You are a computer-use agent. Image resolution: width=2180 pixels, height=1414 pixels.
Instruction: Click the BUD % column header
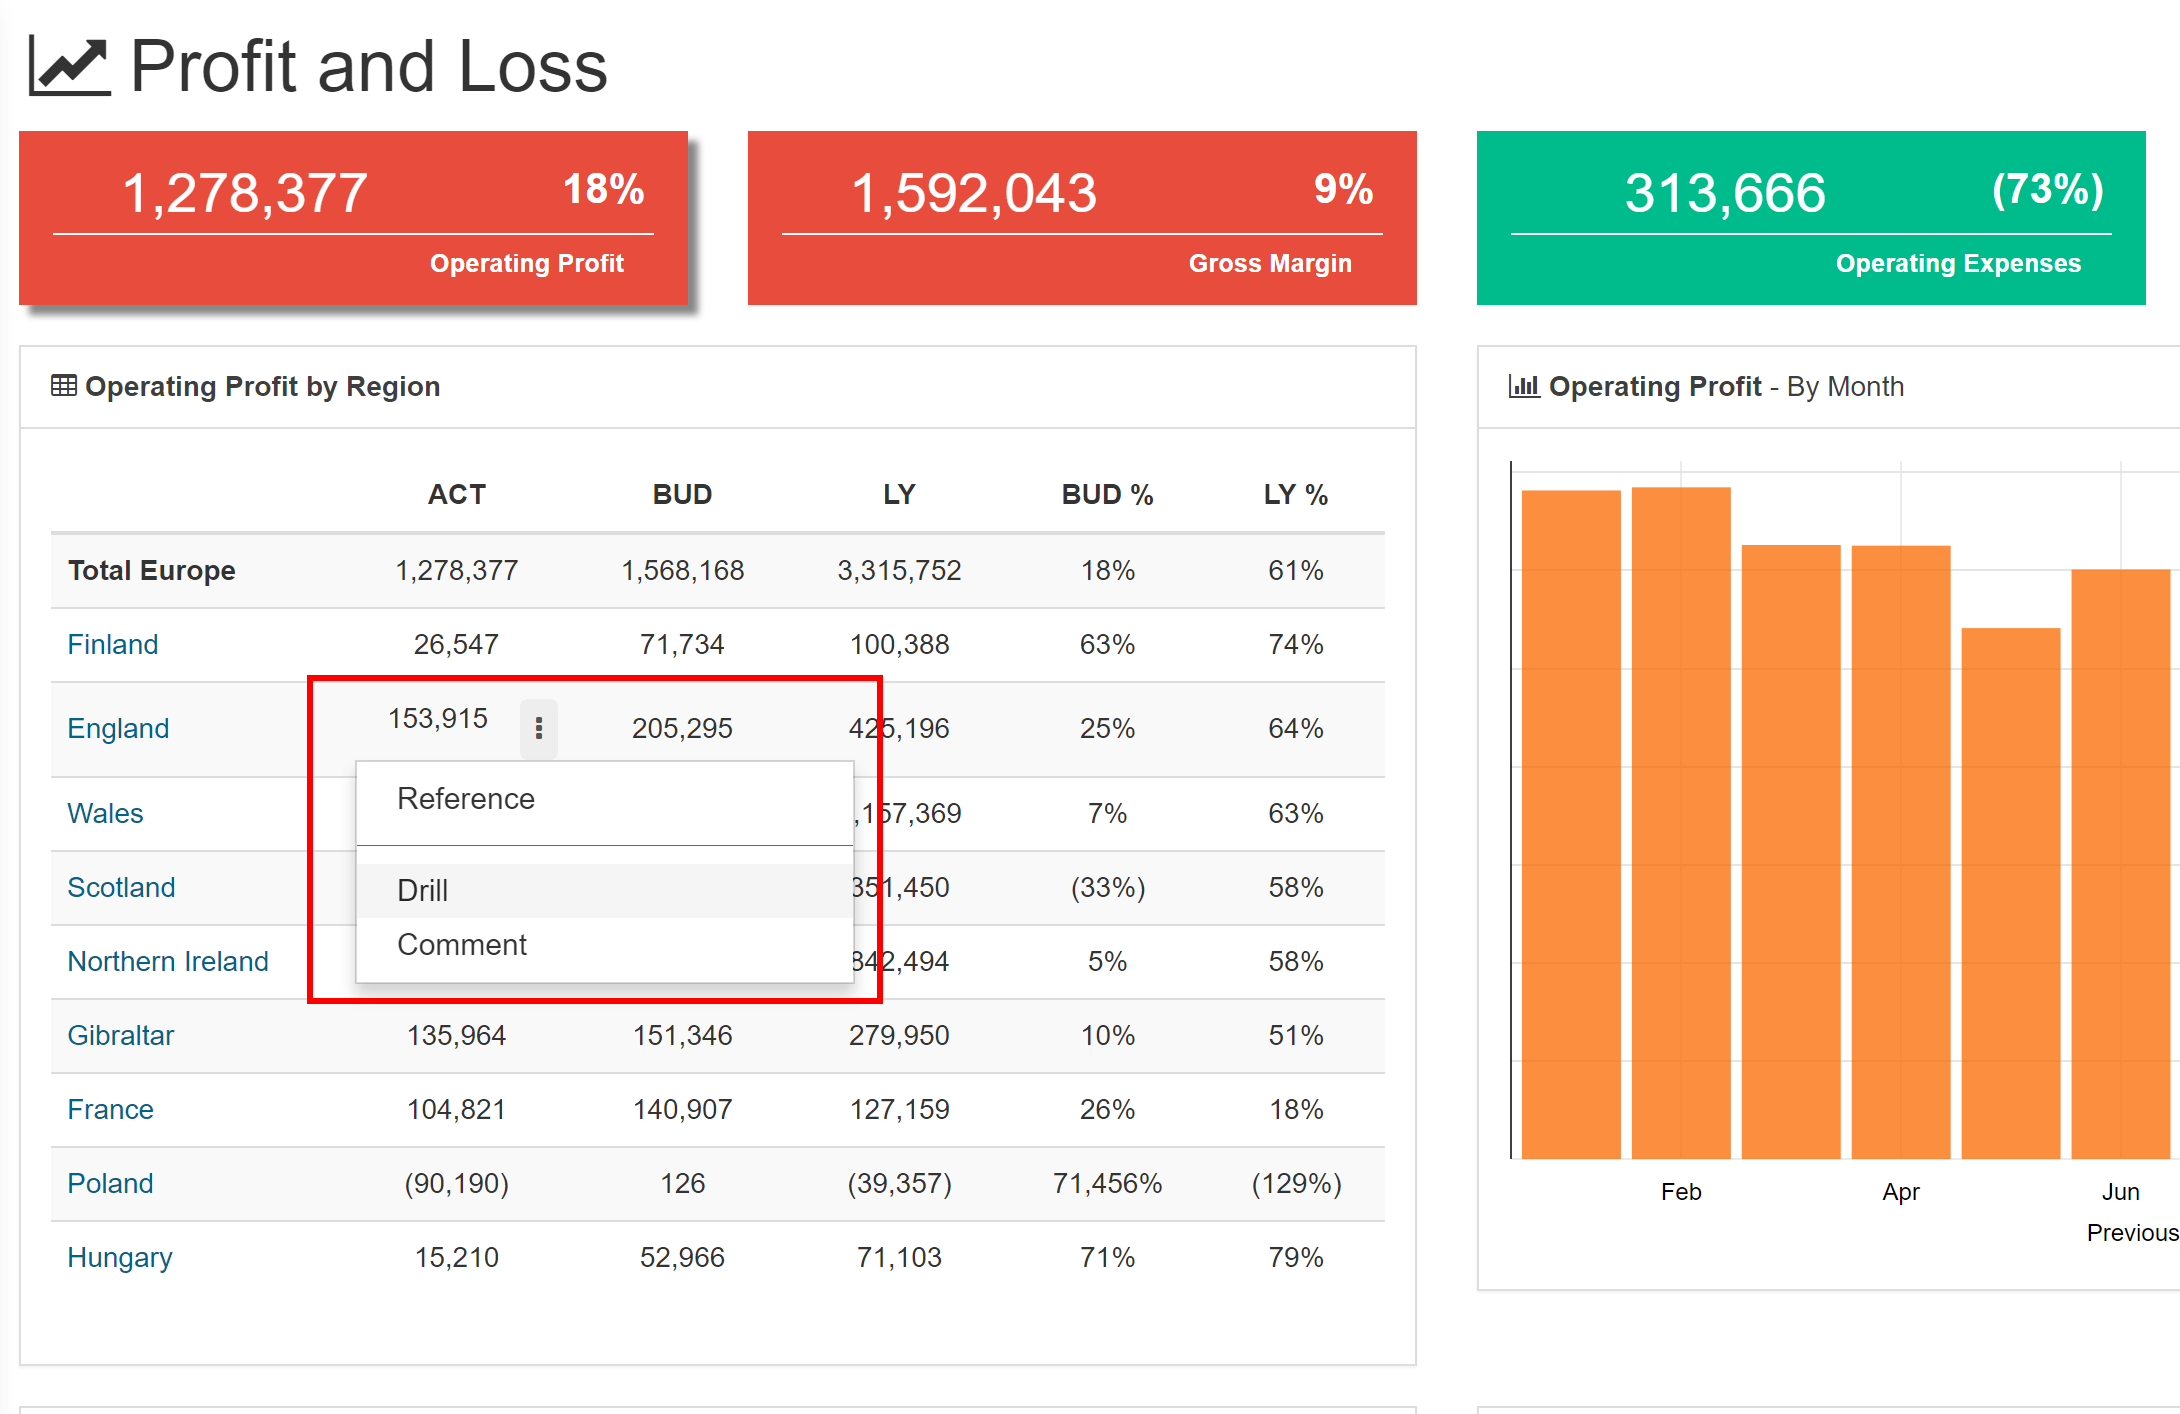pyautogui.click(x=1107, y=495)
